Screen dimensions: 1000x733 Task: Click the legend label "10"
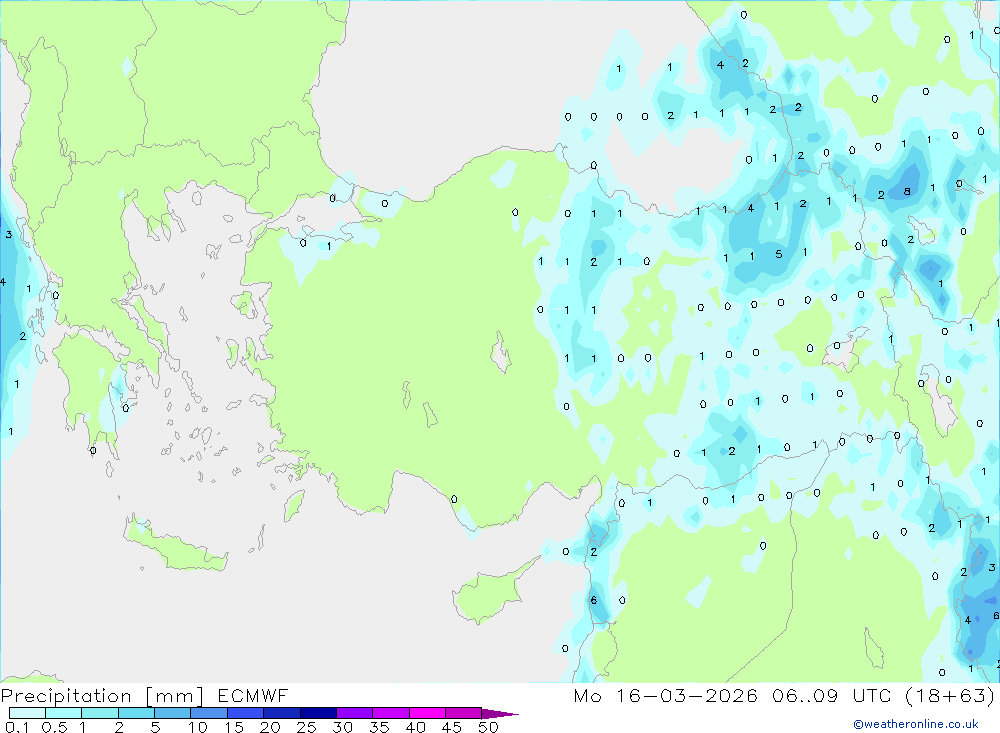(198, 727)
